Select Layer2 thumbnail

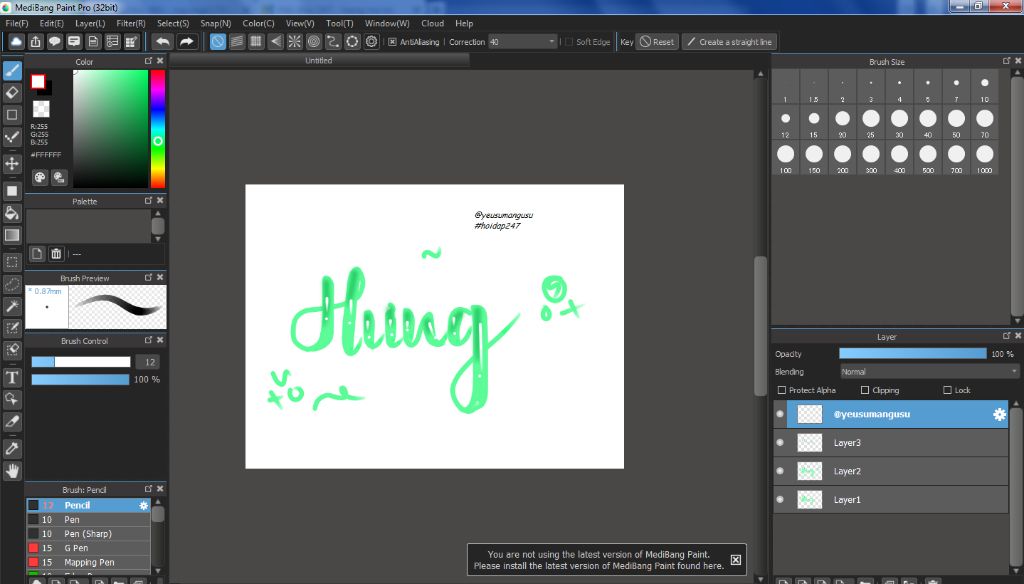[810, 471]
